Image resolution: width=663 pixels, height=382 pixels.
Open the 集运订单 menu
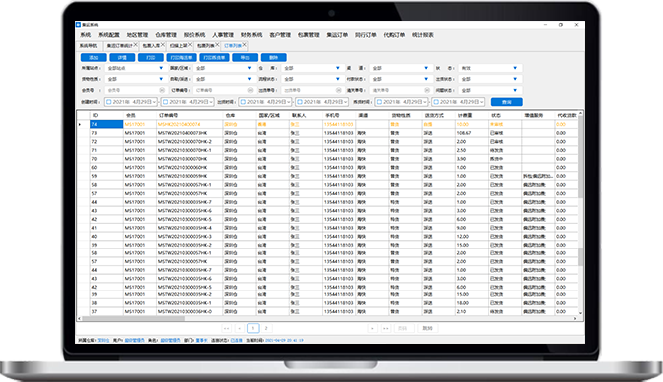pyautogui.click(x=337, y=35)
